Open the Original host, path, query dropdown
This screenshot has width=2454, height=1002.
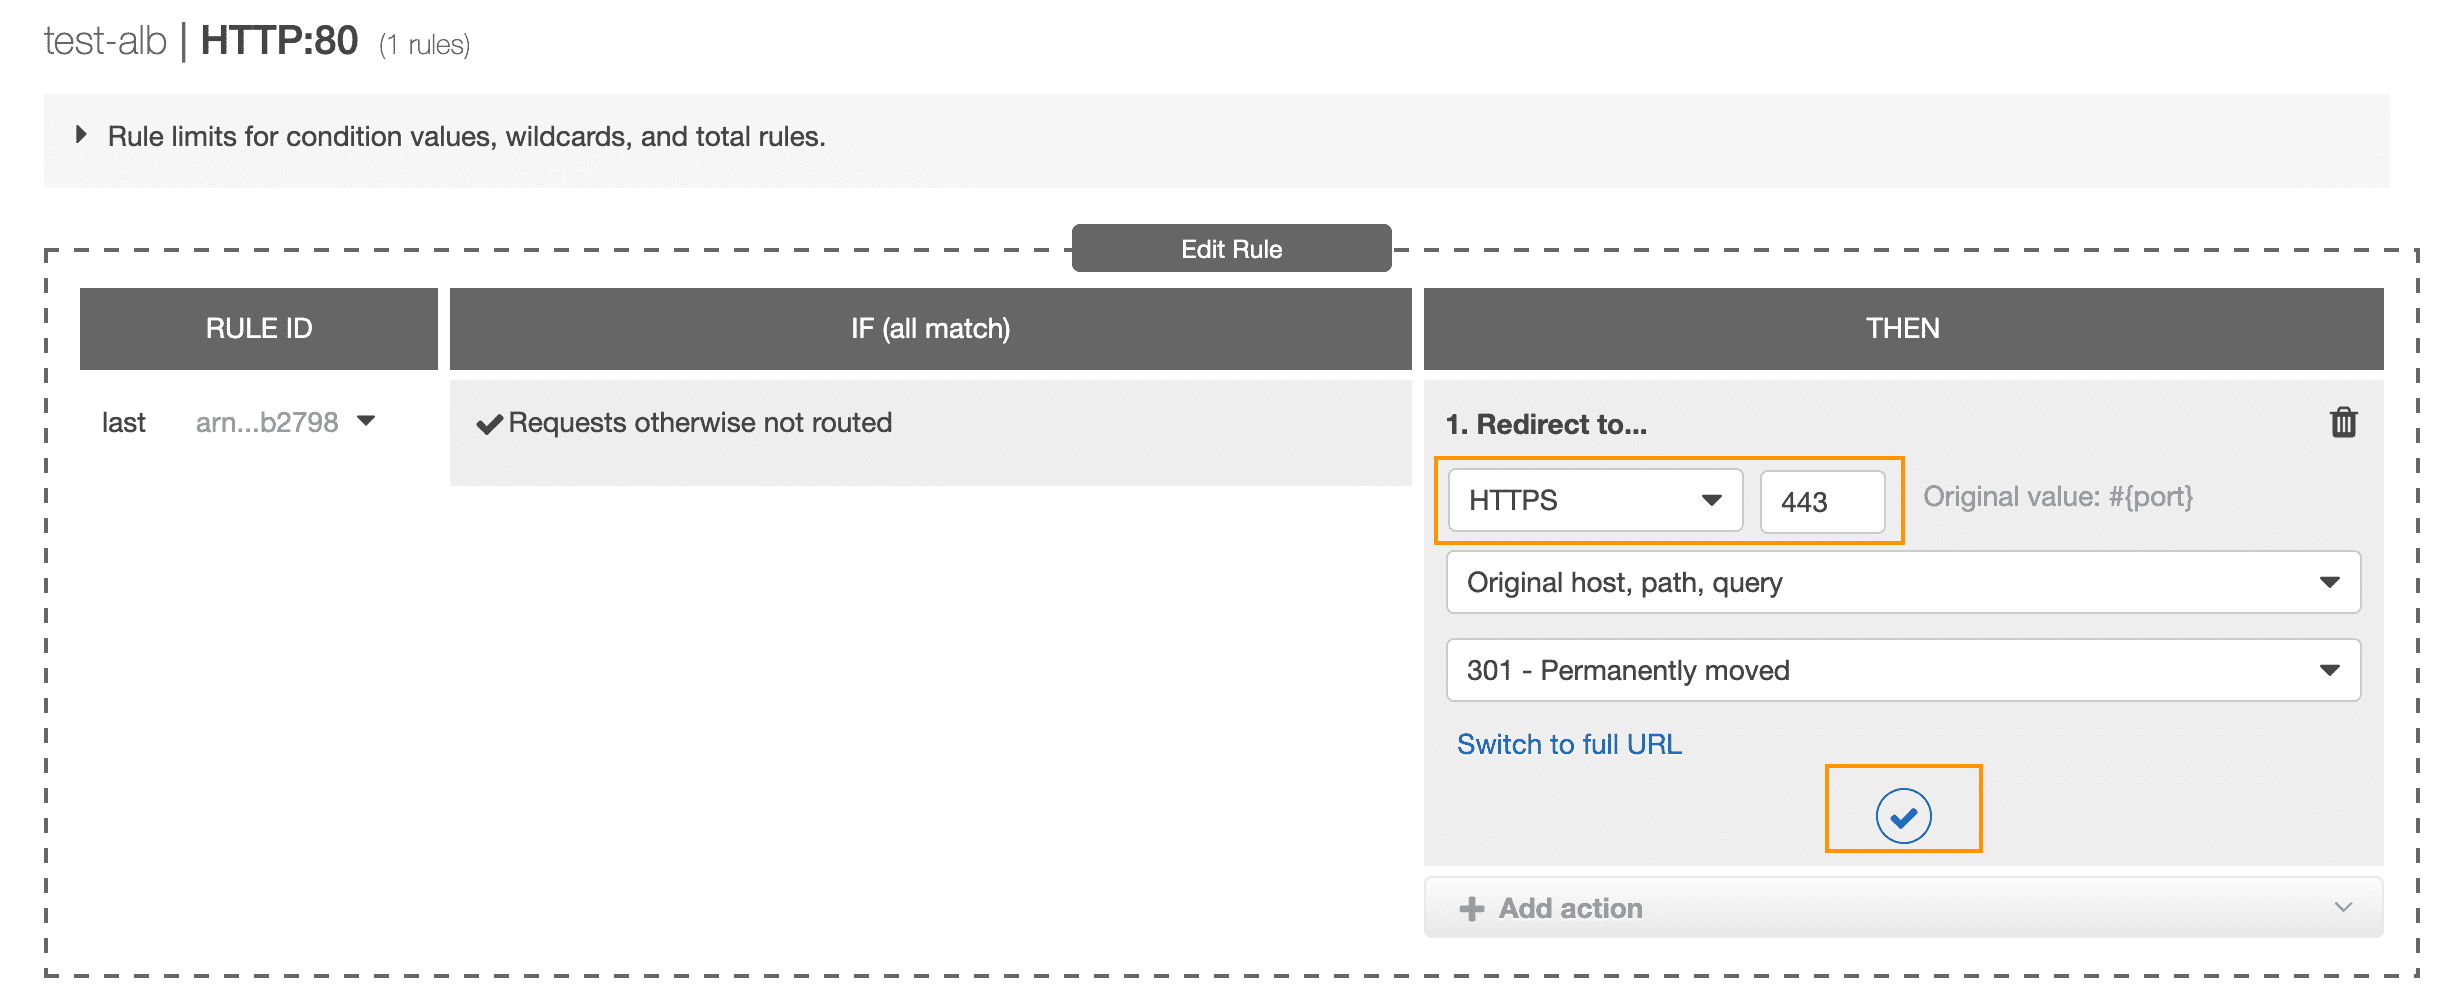point(1903,582)
